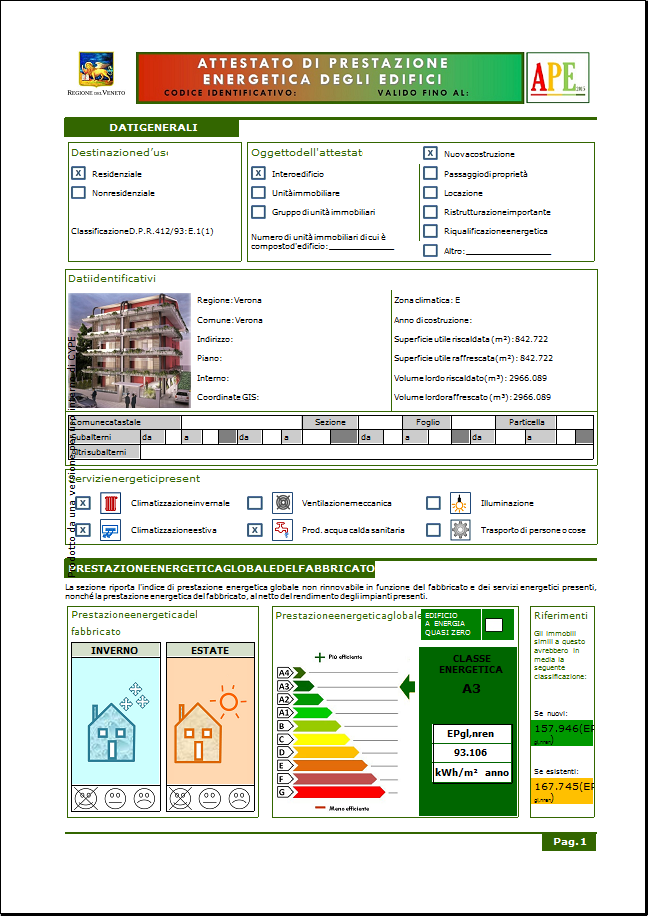648x916 pixels.
Task: Click the ESTATE column header
Action: click(210, 650)
